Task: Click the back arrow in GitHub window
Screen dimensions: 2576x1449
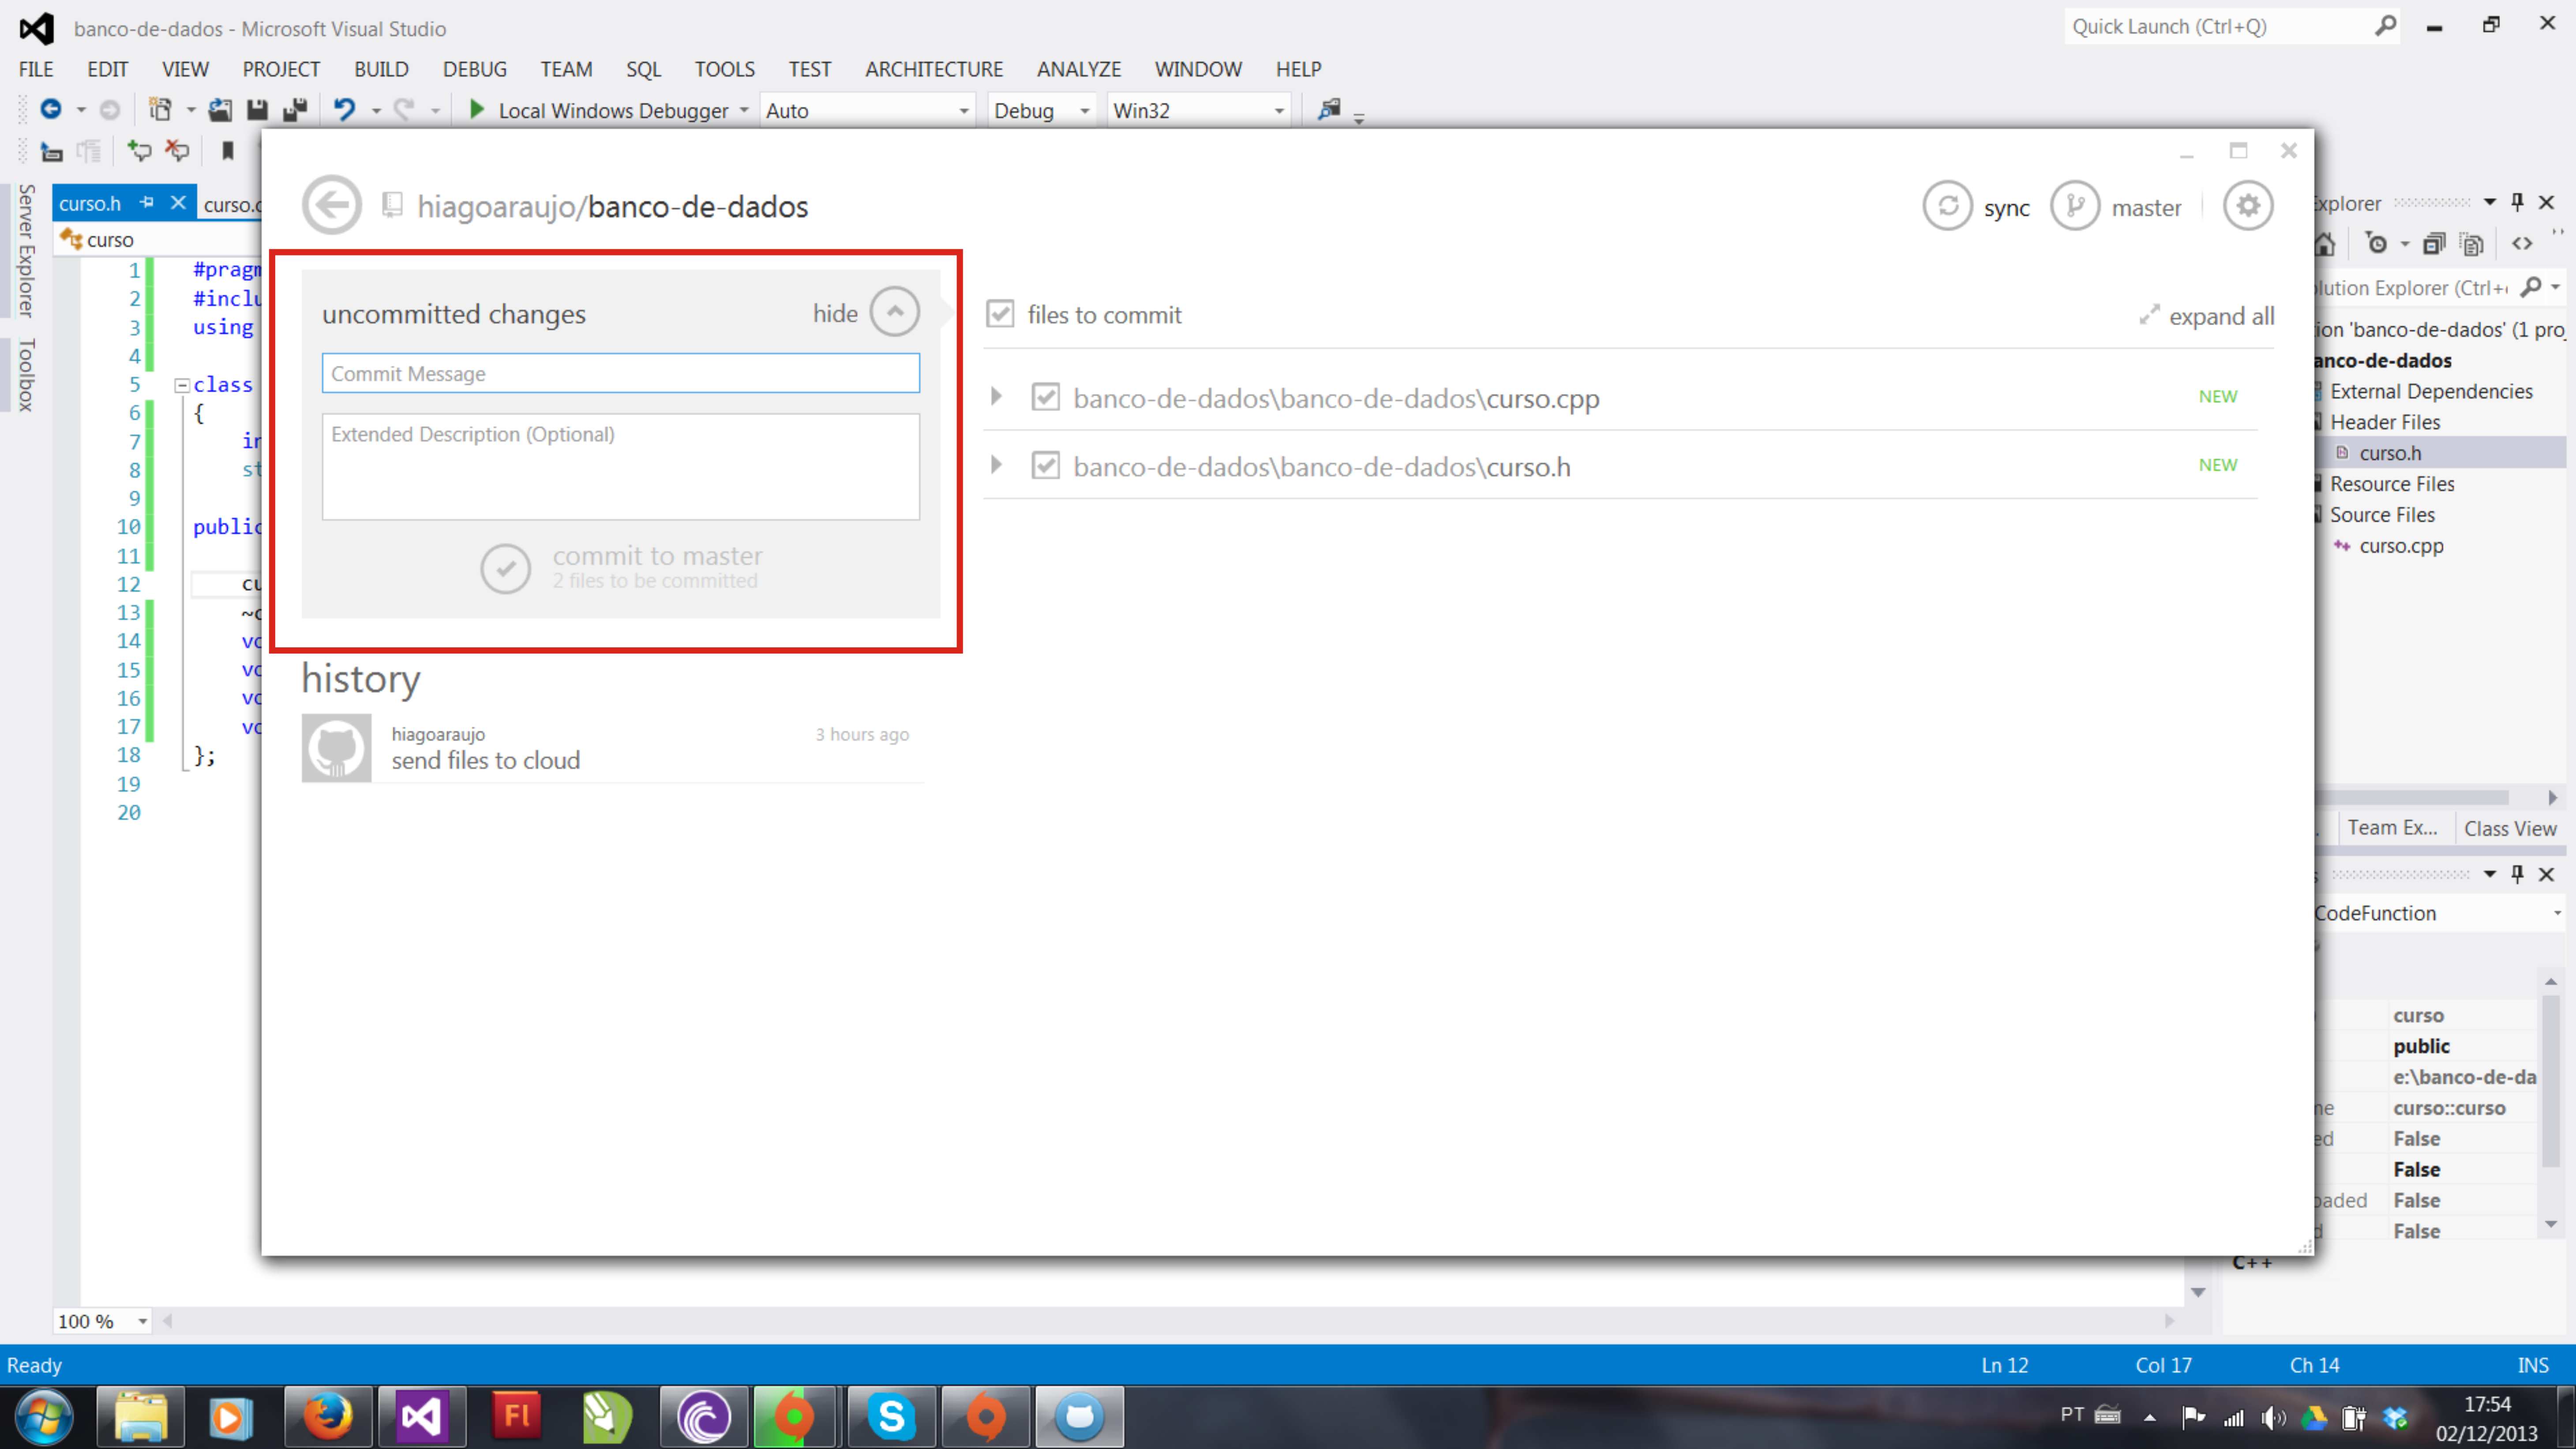Action: point(332,205)
